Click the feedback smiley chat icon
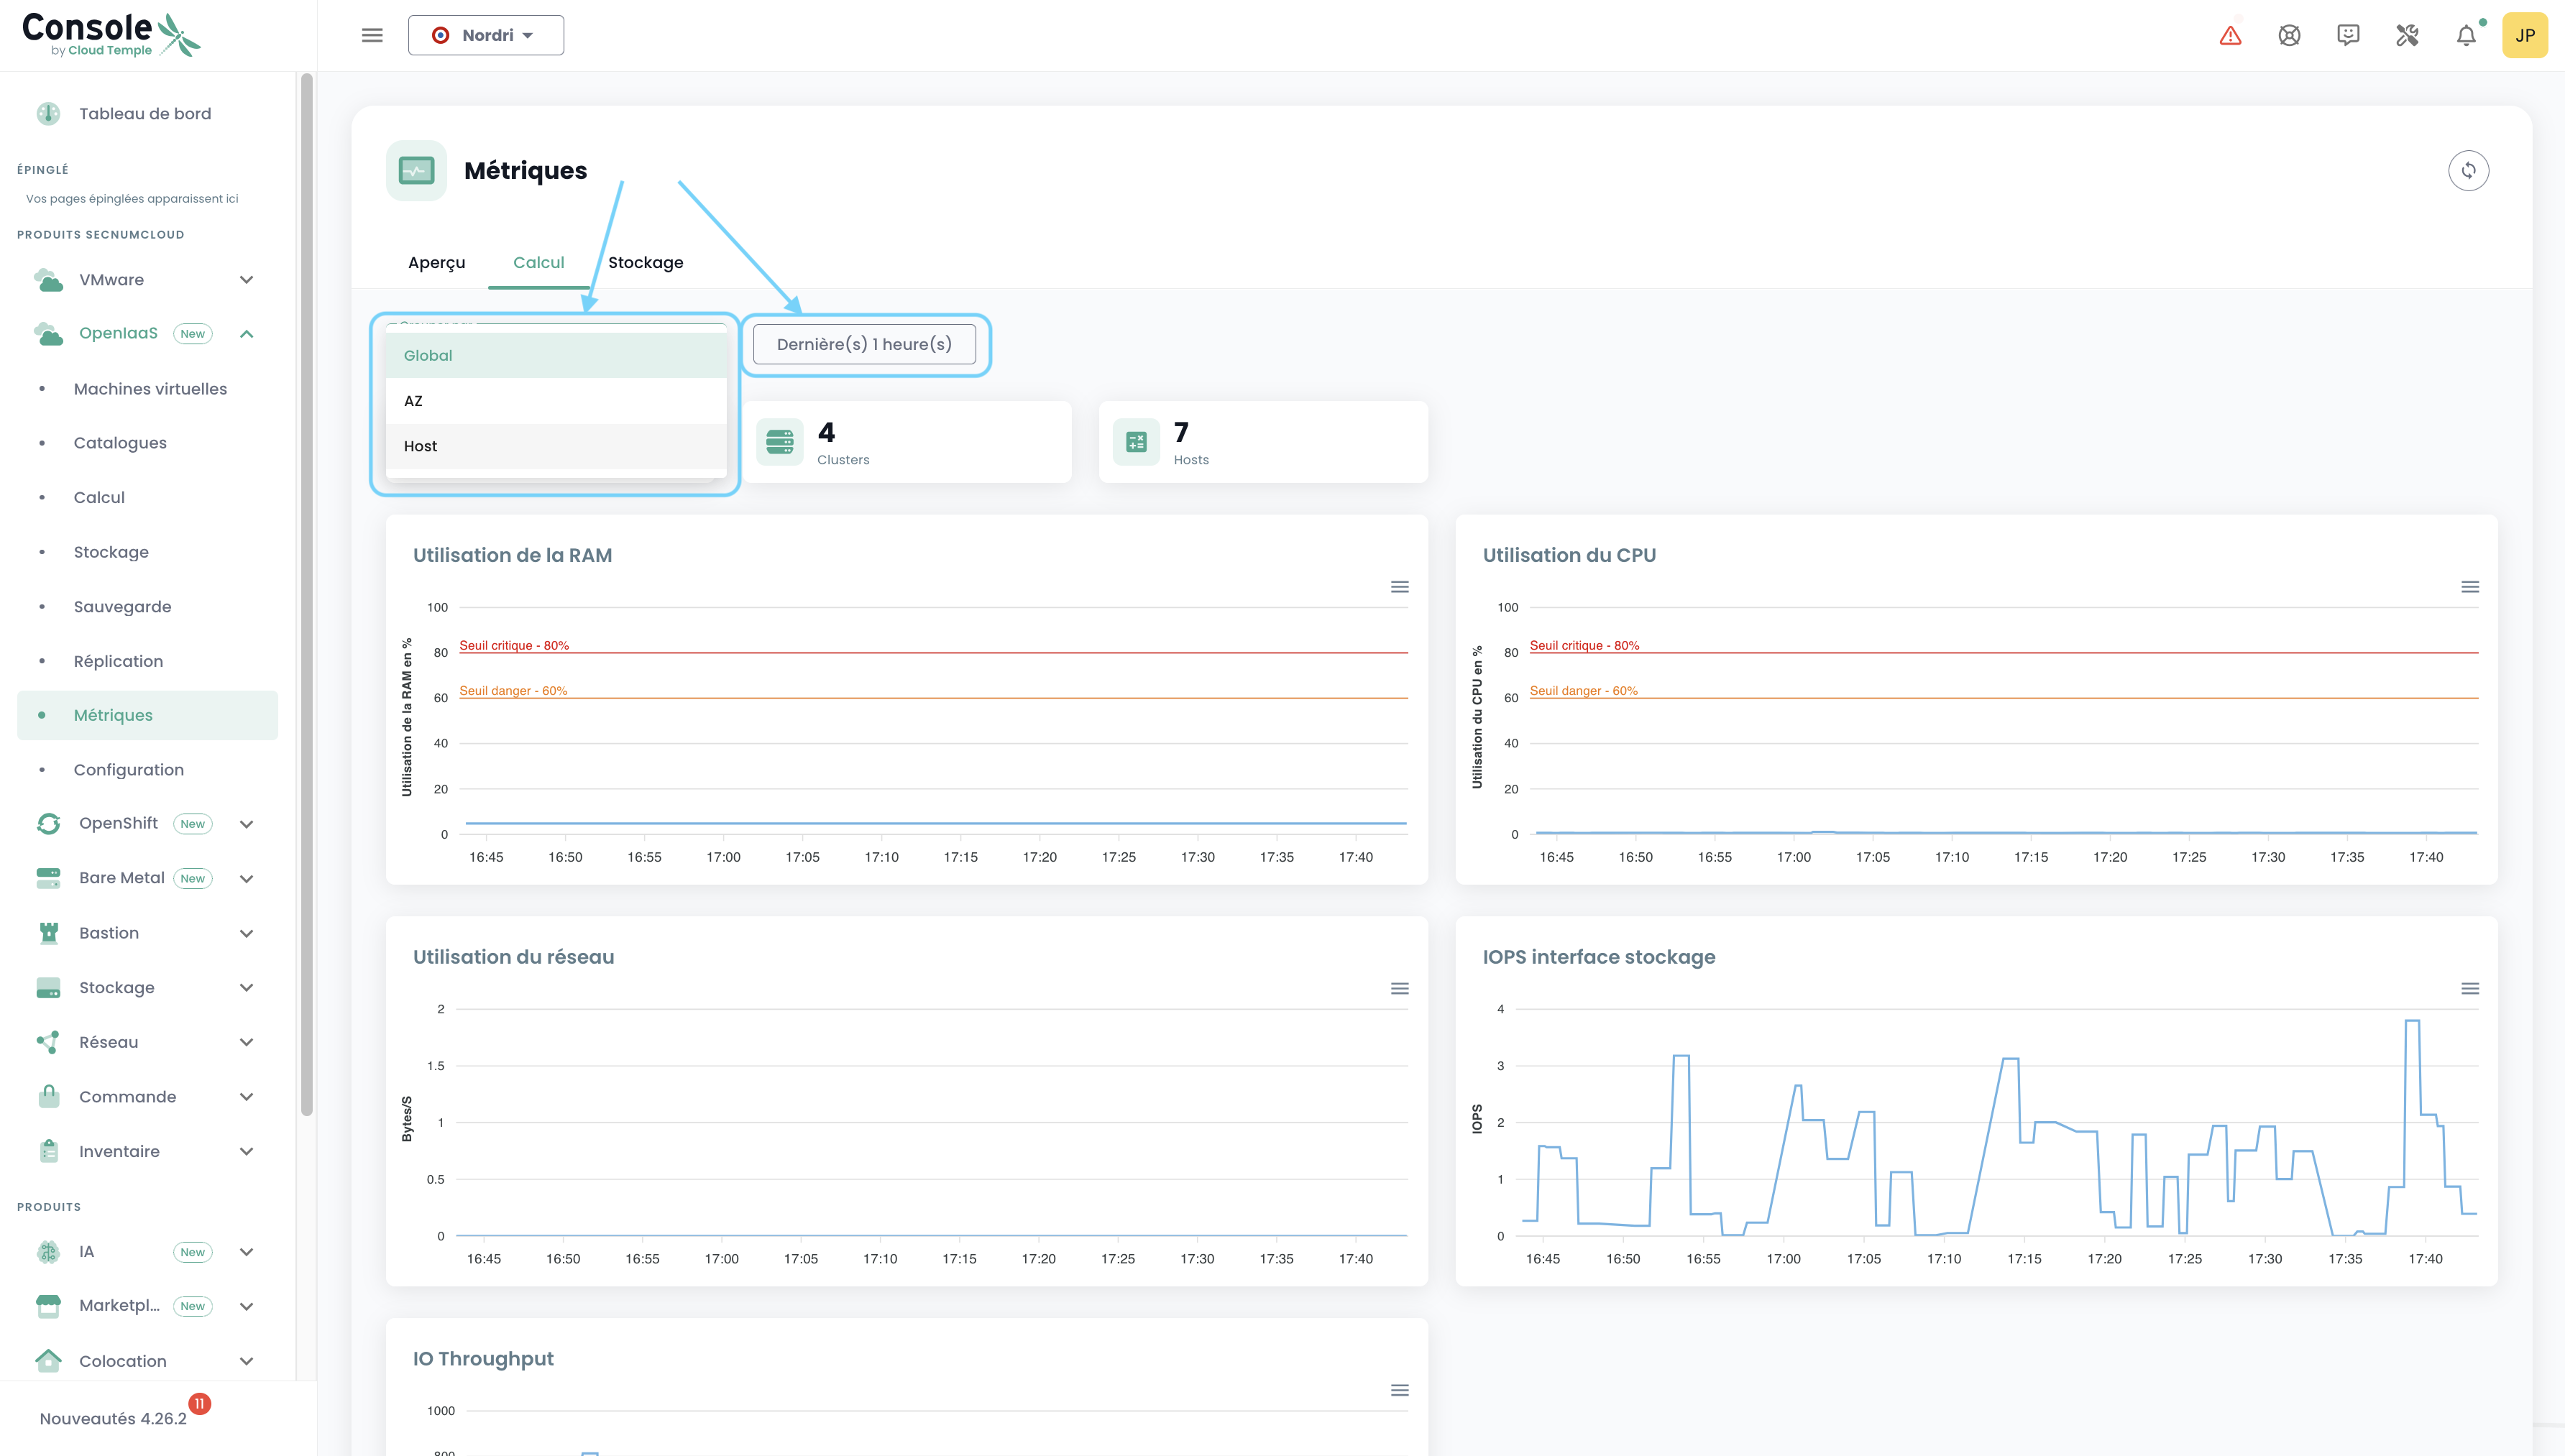The height and width of the screenshot is (1456, 2565). tap(2348, 36)
